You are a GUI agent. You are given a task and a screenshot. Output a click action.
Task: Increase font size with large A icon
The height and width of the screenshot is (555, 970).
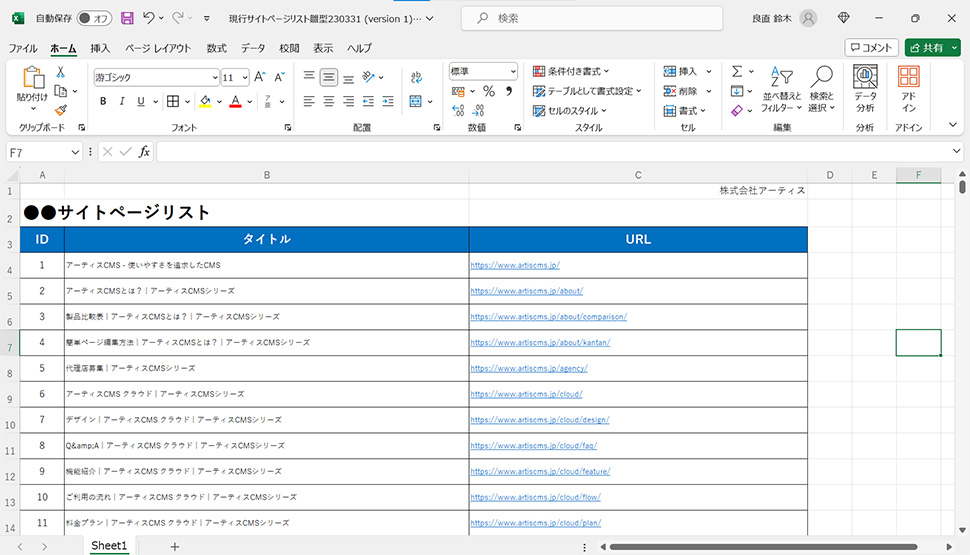point(260,77)
